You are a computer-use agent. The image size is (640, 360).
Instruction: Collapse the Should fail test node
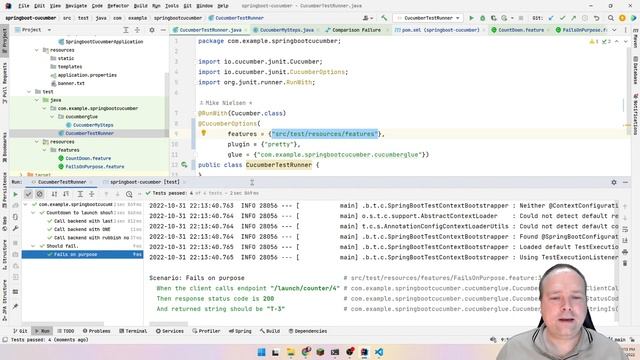(33, 246)
